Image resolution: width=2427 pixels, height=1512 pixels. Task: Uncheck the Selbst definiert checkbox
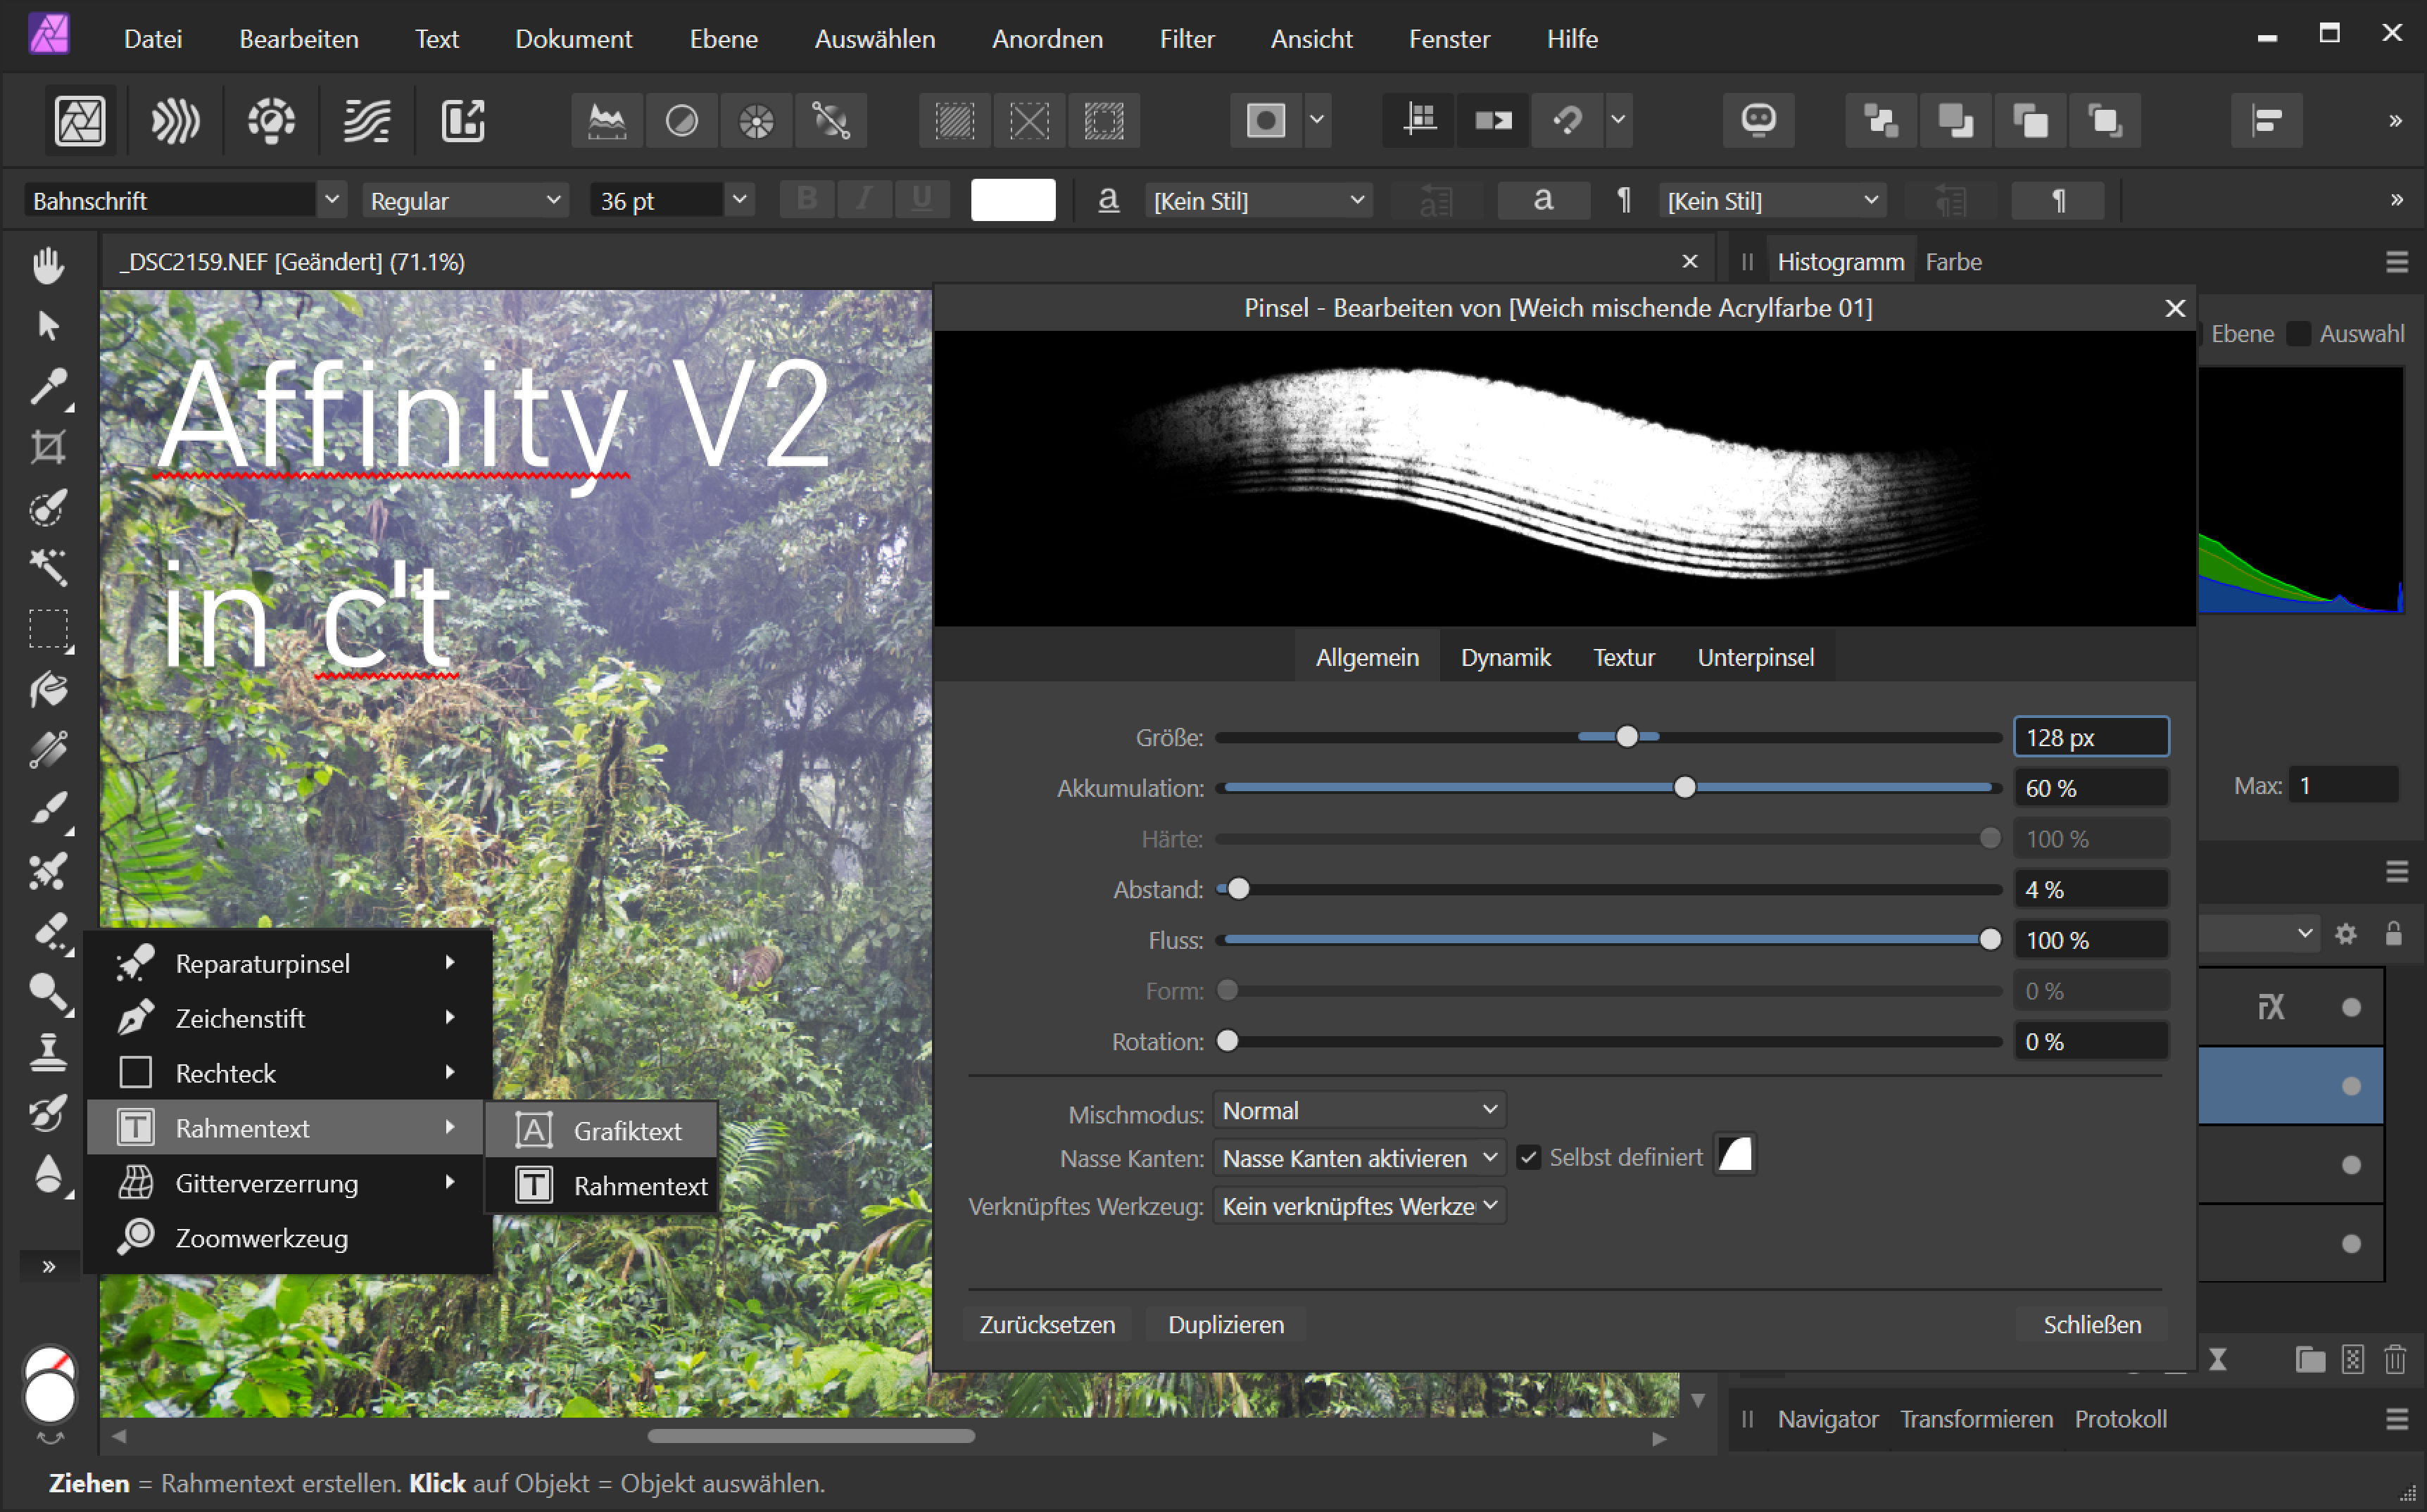[1528, 1158]
